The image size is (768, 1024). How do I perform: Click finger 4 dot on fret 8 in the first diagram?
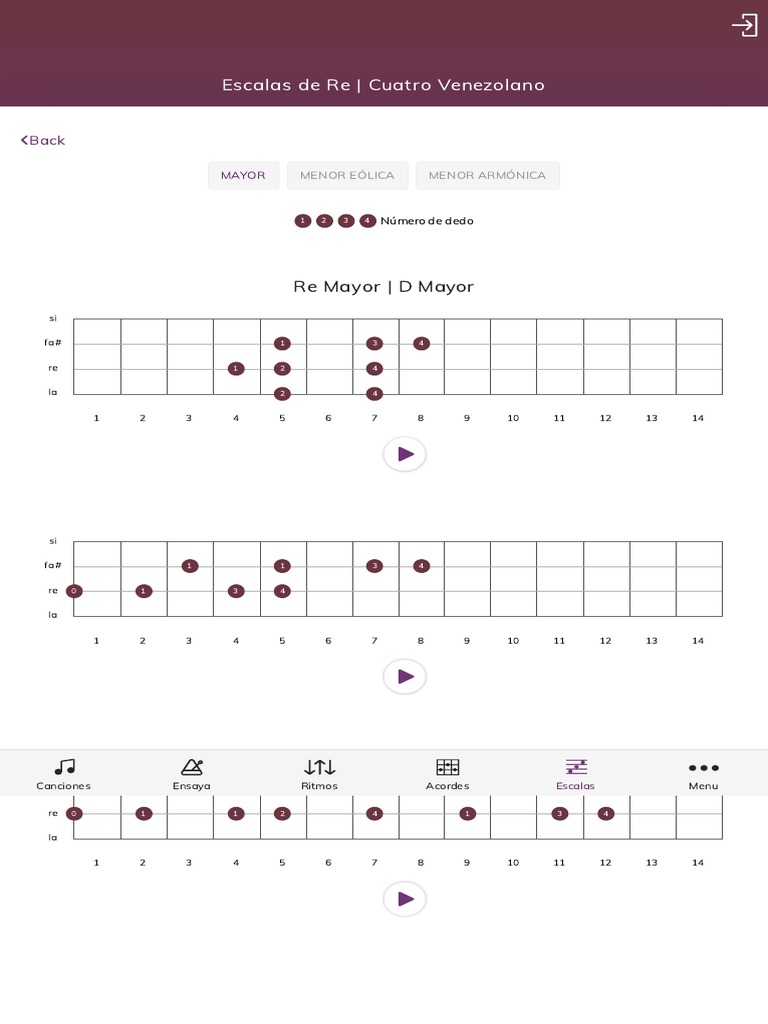pos(421,344)
